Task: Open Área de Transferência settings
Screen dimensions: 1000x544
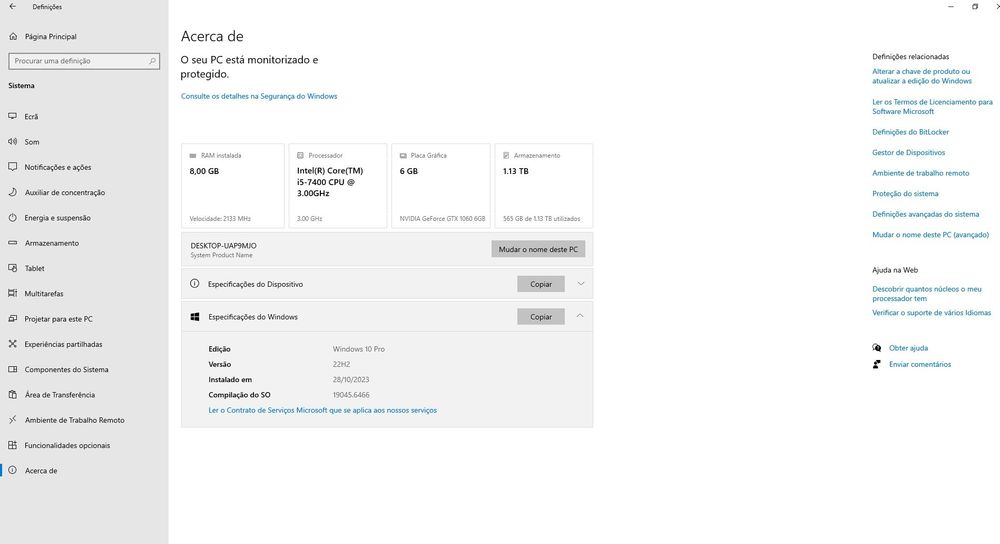Action: [x=59, y=394]
